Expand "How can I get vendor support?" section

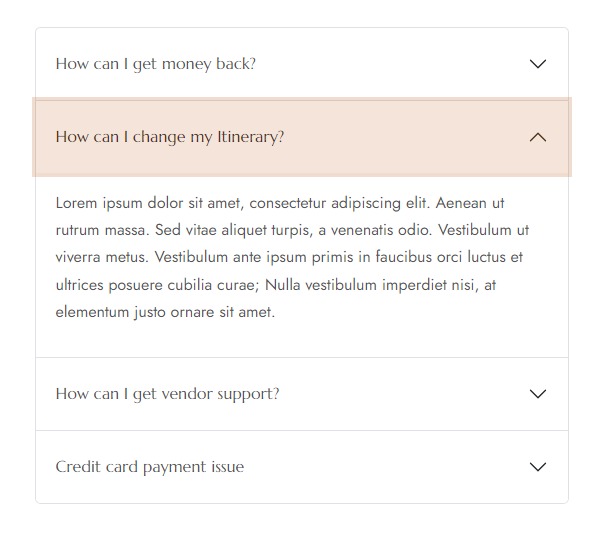coord(302,394)
